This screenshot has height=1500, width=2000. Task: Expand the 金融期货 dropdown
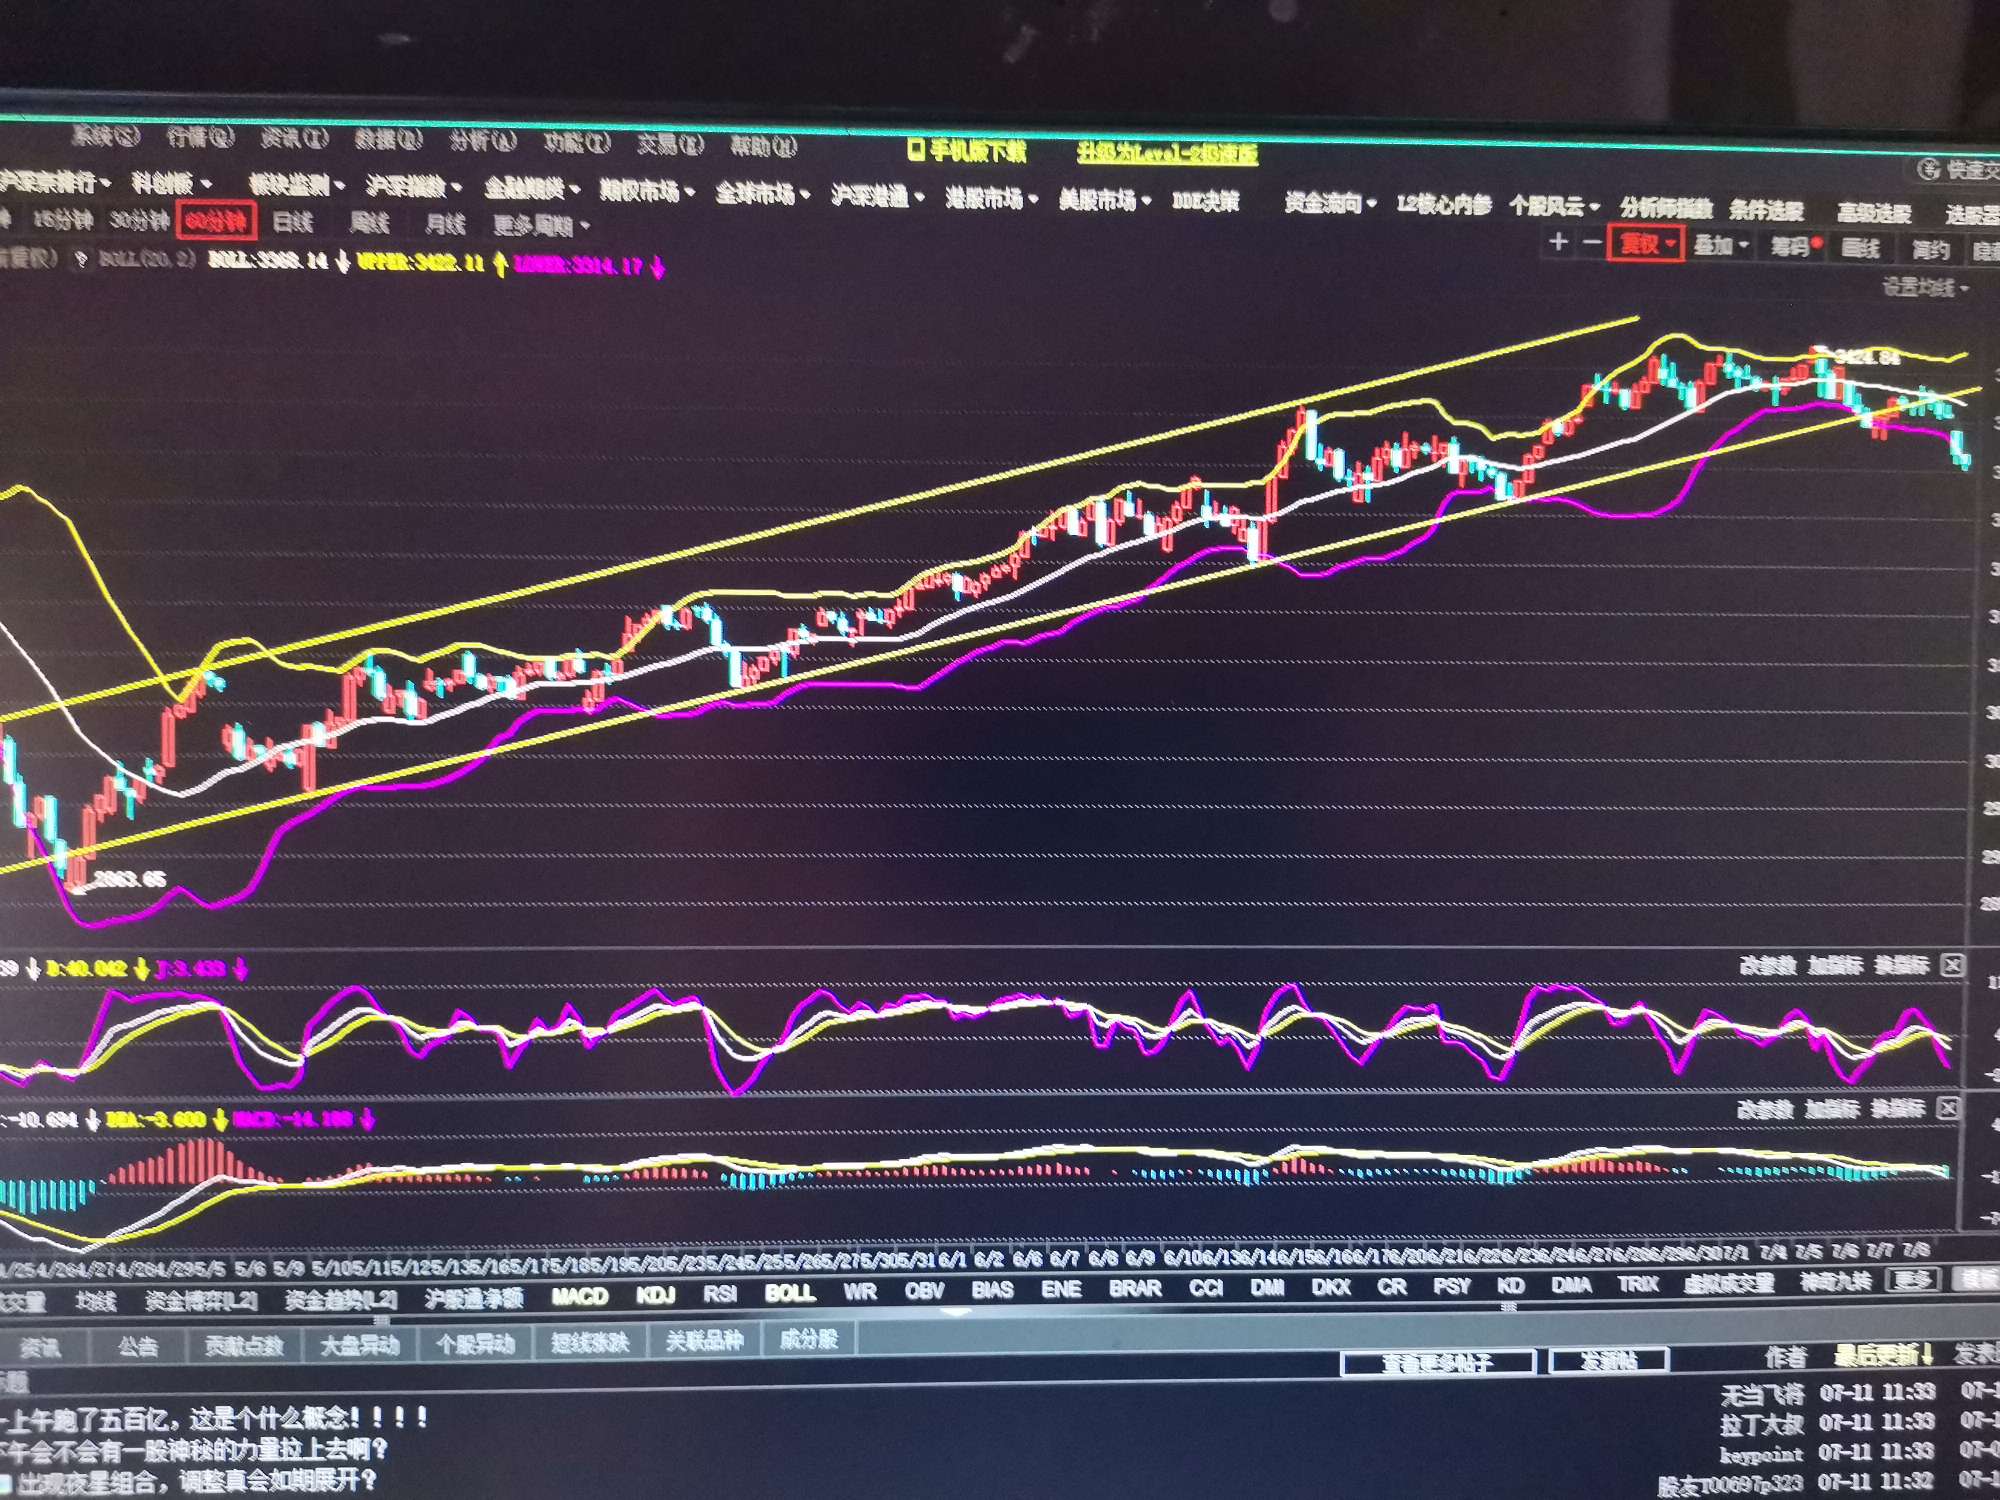(x=531, y=189)
